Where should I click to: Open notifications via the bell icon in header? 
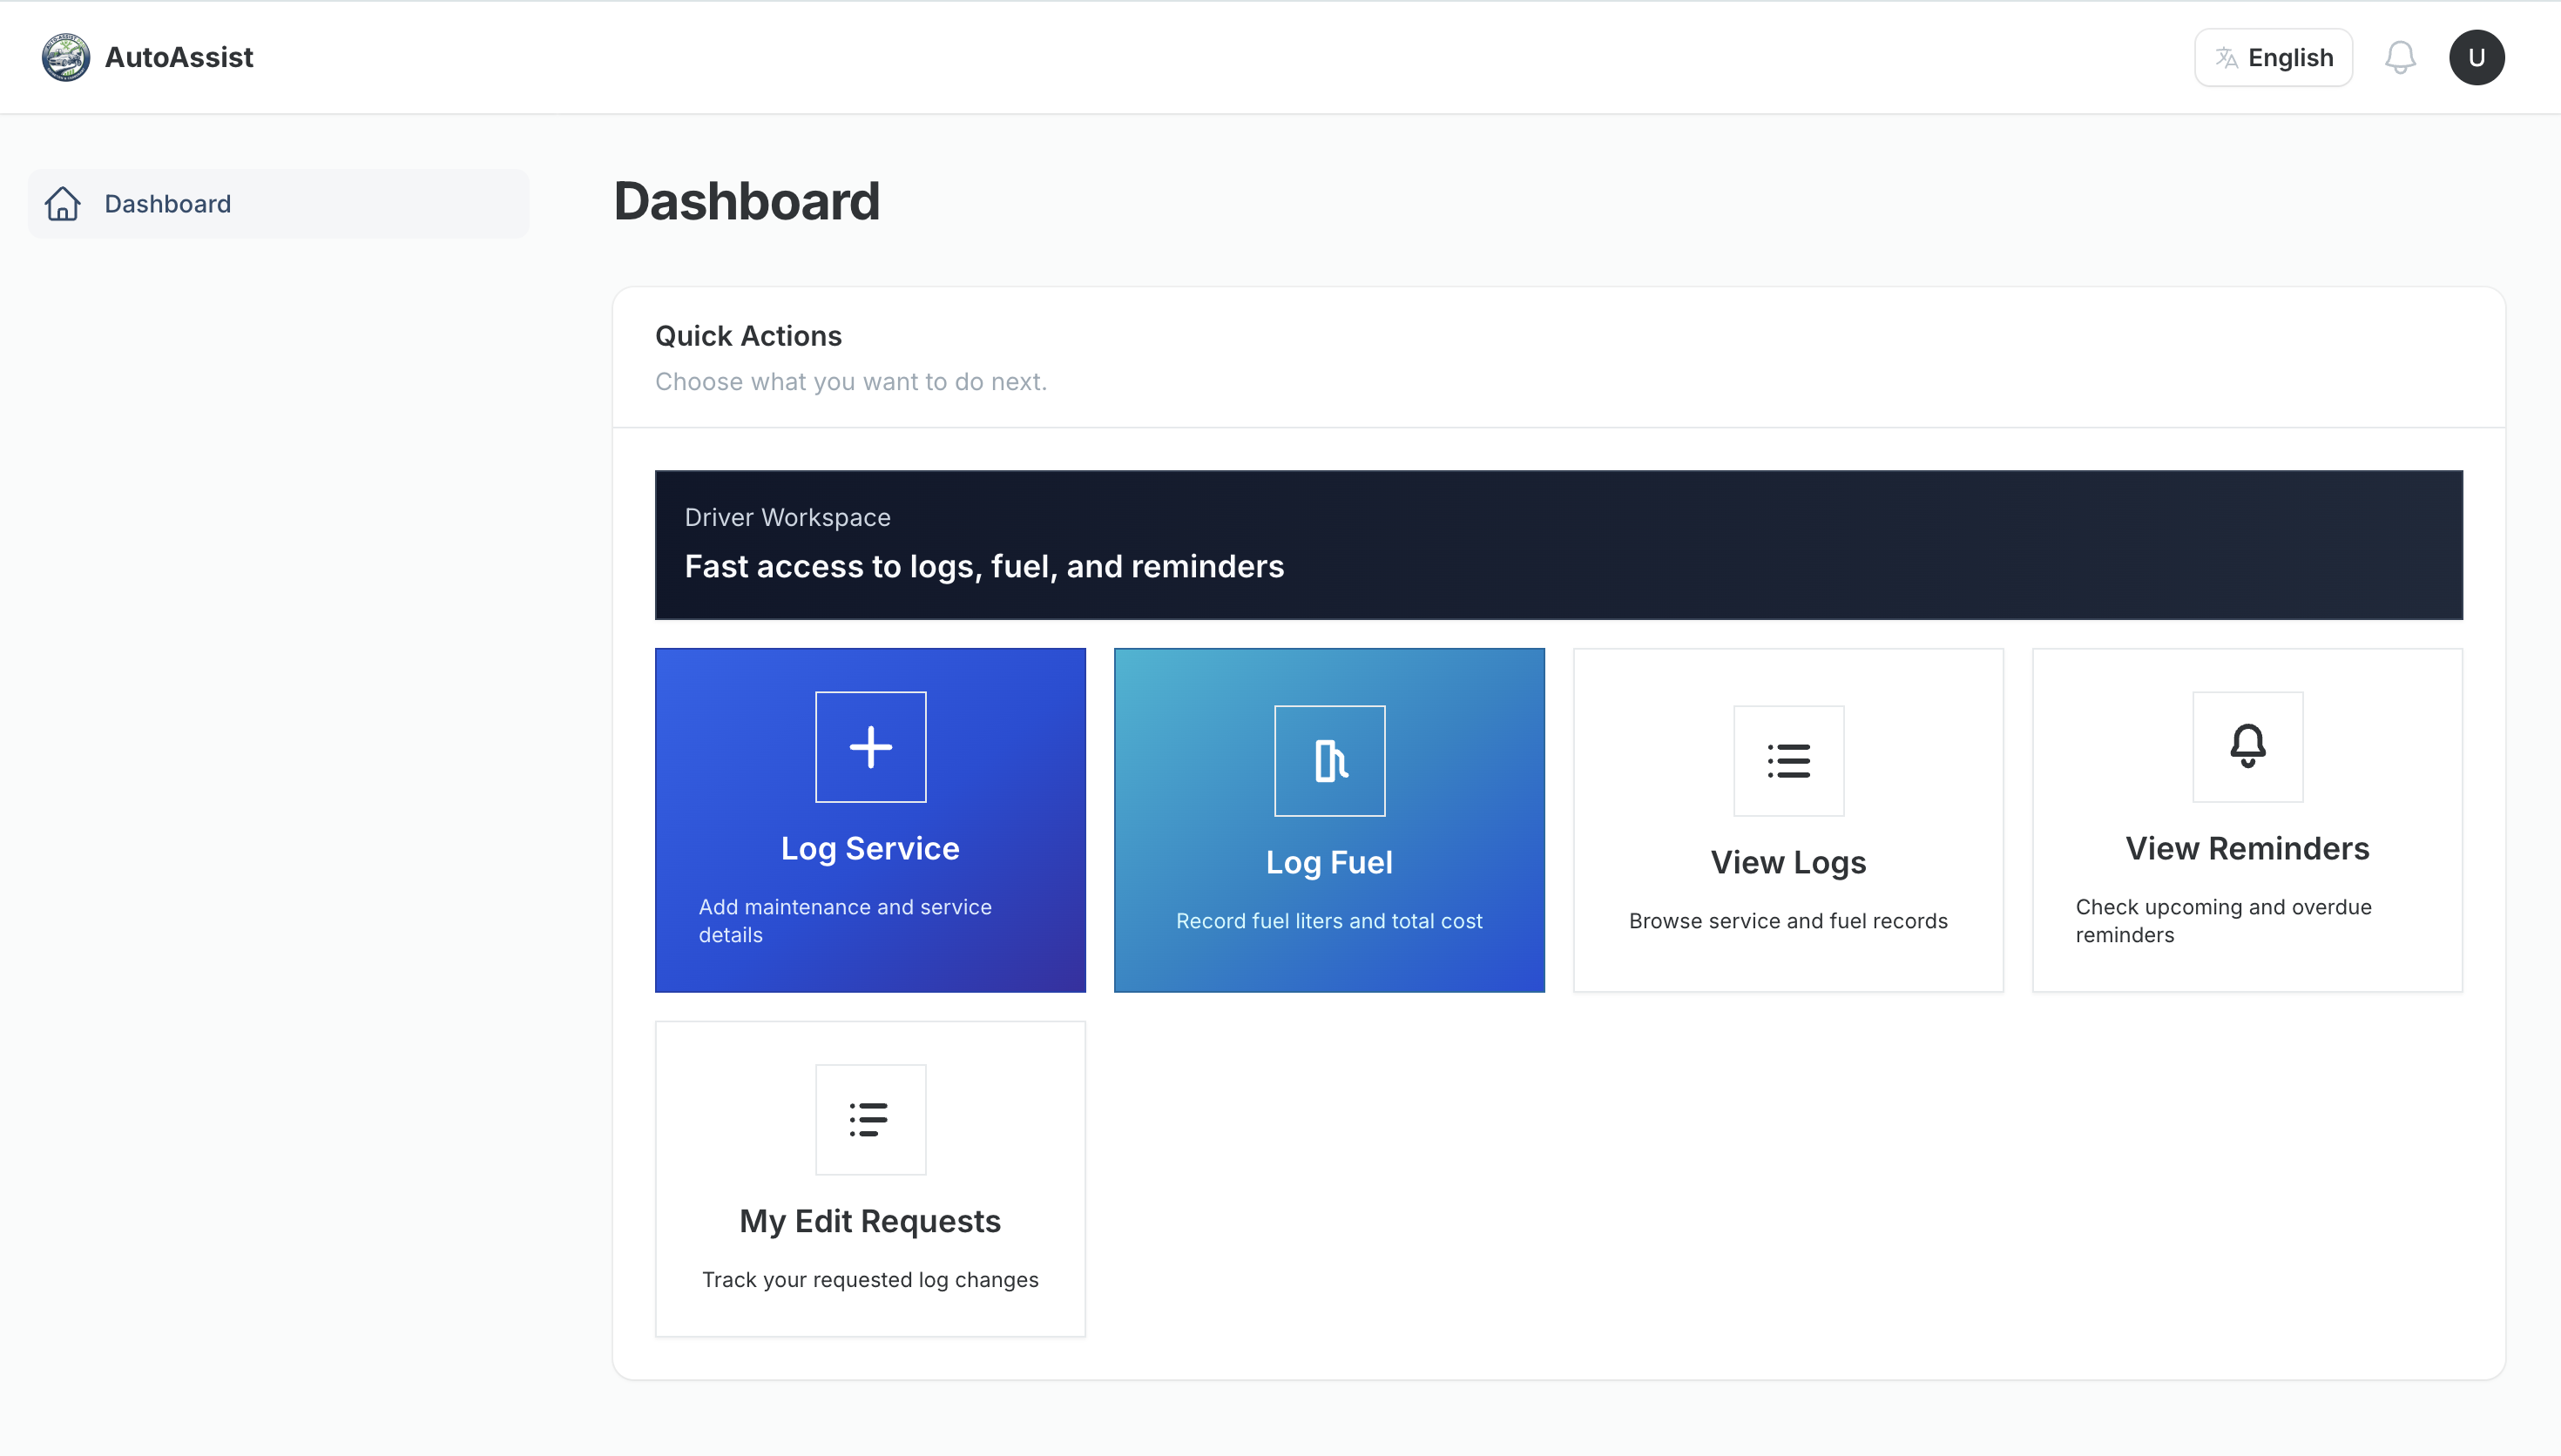click(2400, 57)
